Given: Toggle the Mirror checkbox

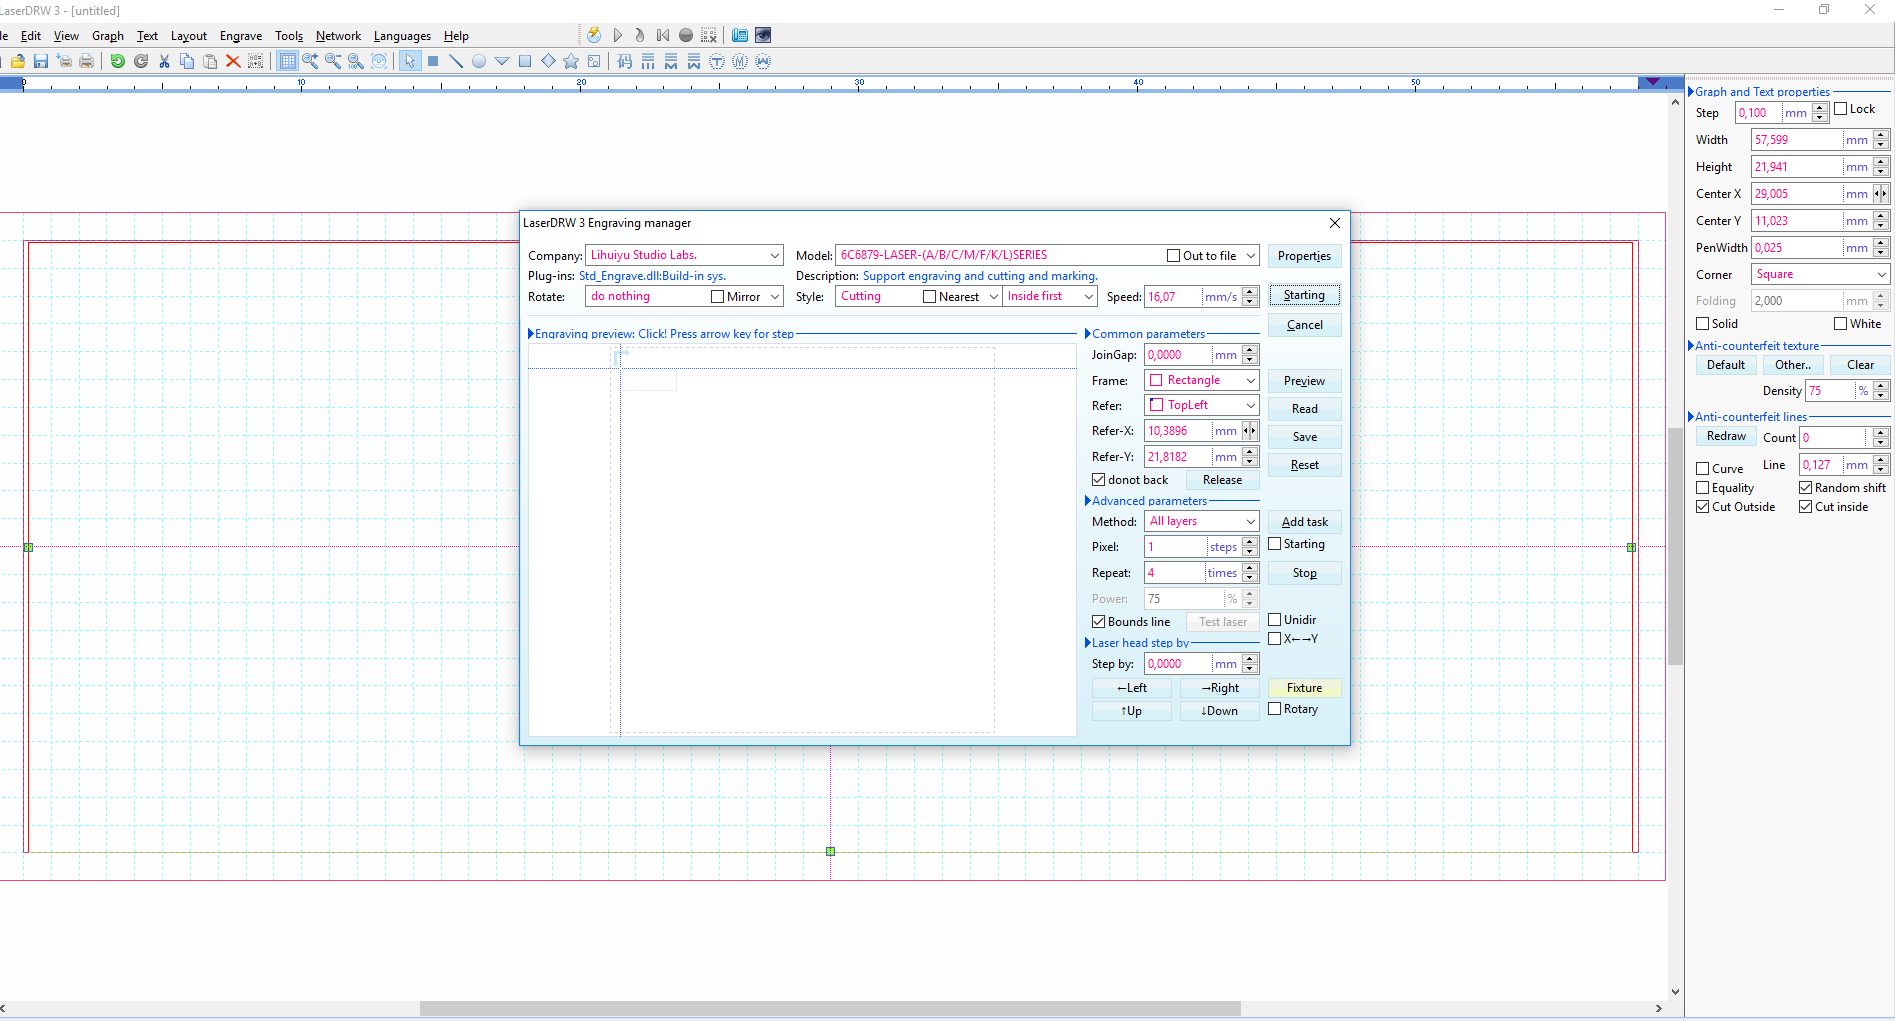Looking at the screenshot, I should tap(717, 297).
